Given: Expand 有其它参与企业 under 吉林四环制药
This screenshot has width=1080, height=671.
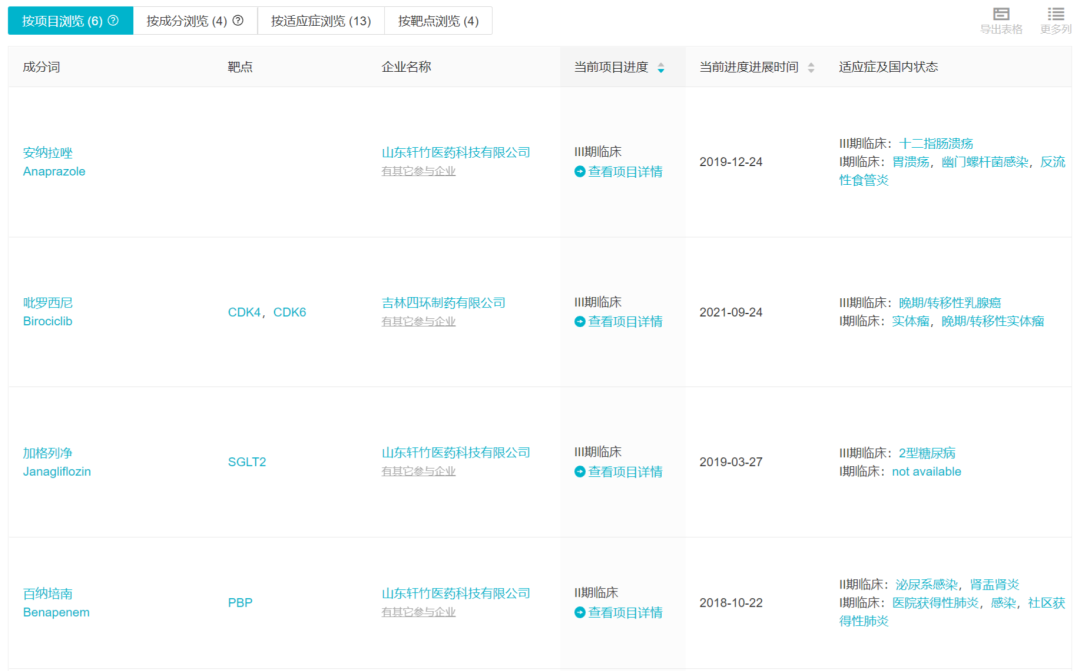Looking at the screenshot, I should click(418, 322).
